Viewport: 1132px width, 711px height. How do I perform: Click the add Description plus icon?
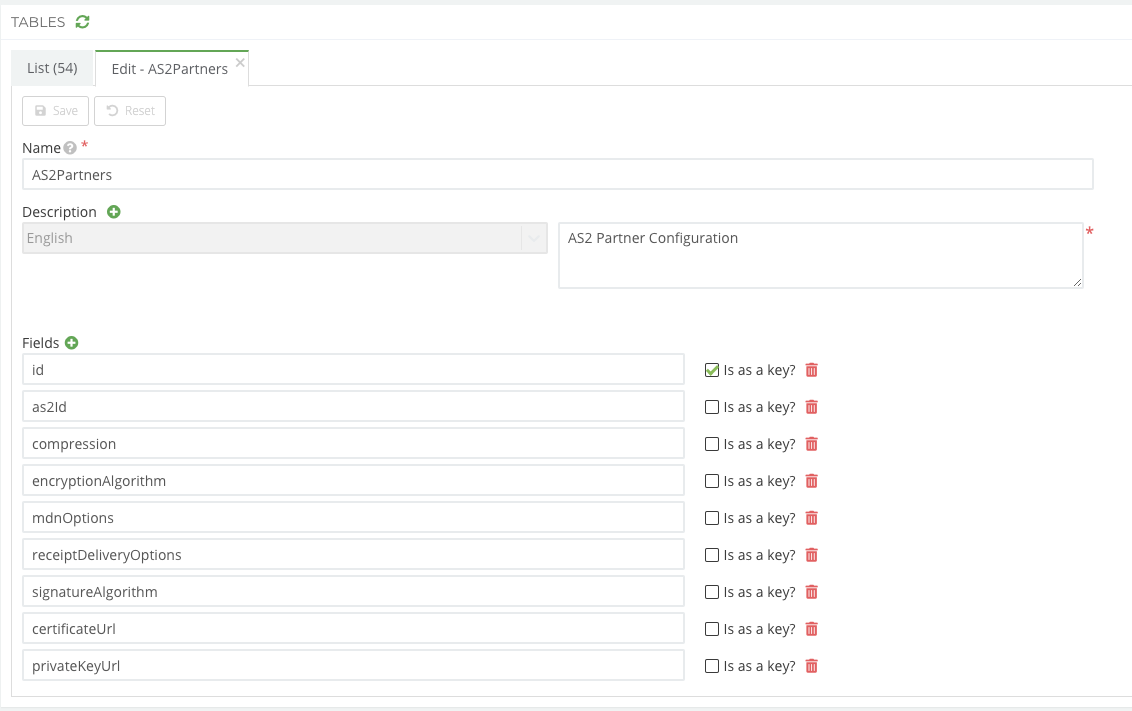(x=113, y=212)
